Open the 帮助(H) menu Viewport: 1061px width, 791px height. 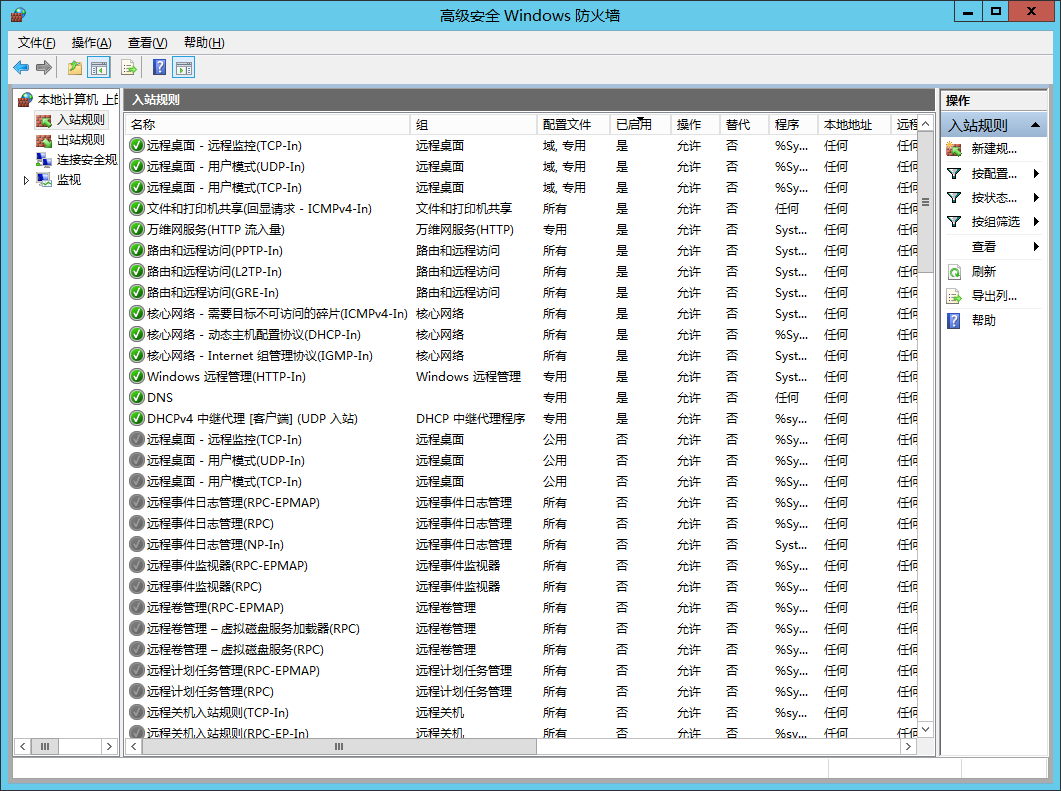coord(204,43)
